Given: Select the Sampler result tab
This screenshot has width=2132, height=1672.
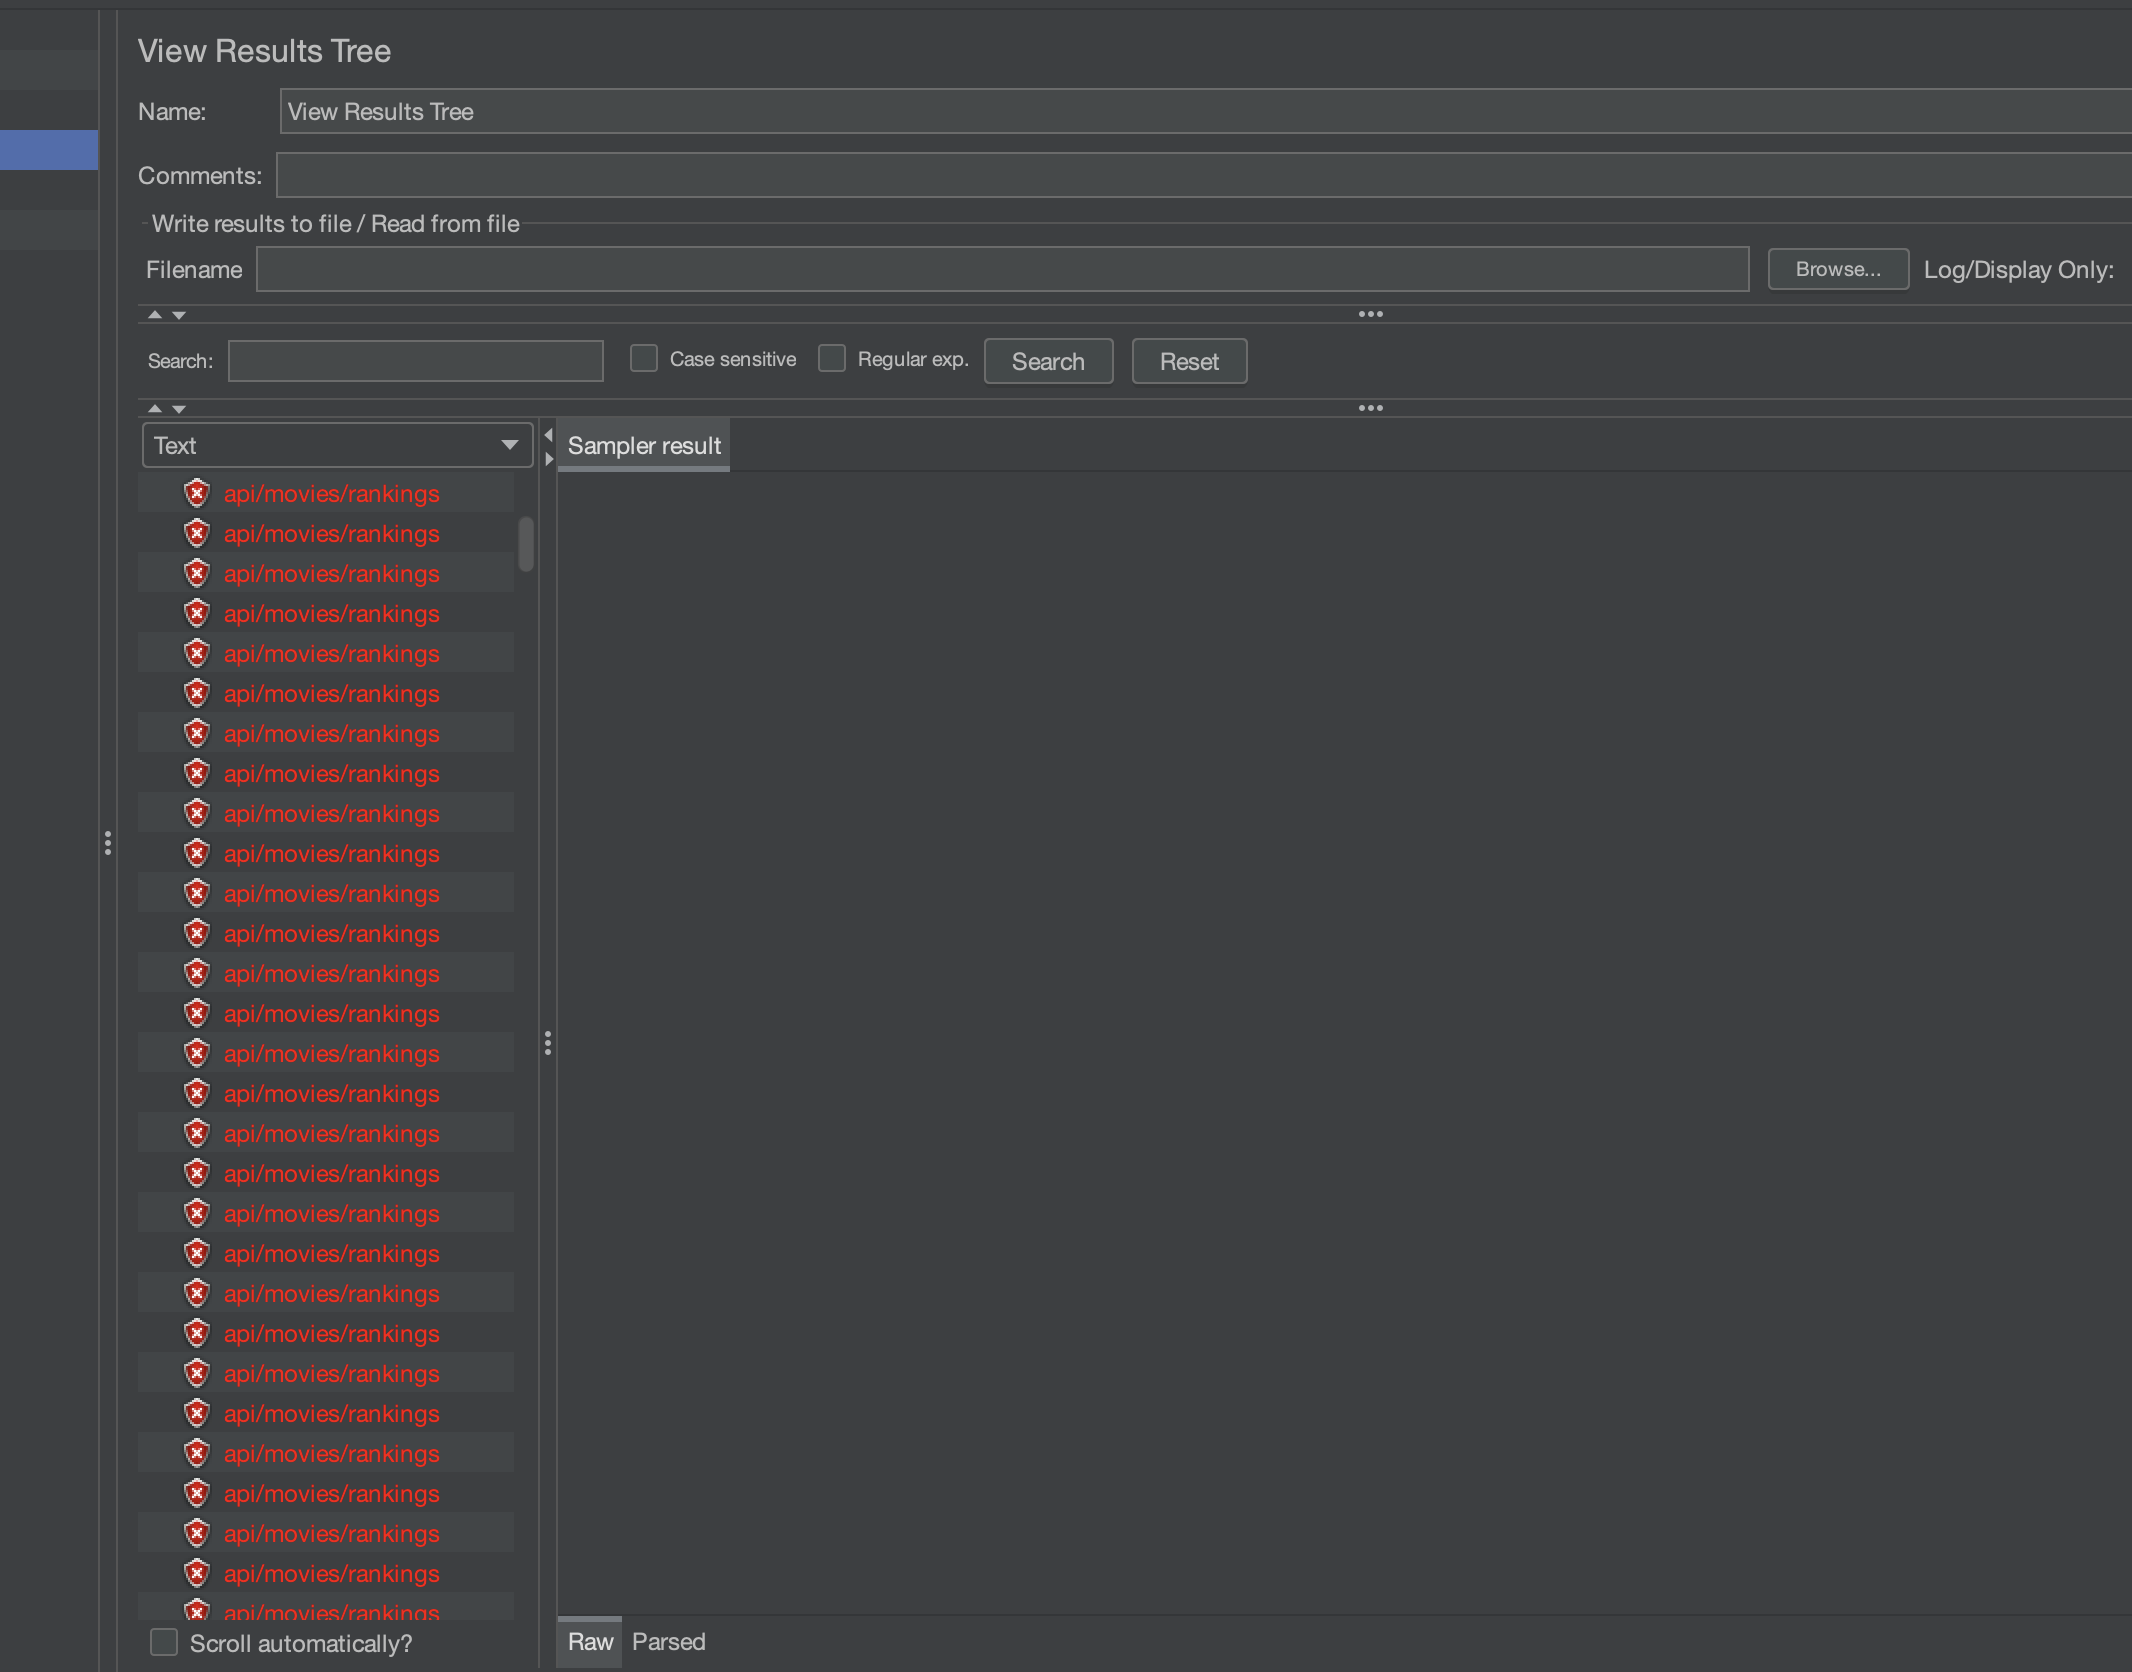Looking at the screenshot, I should (644, 446).
